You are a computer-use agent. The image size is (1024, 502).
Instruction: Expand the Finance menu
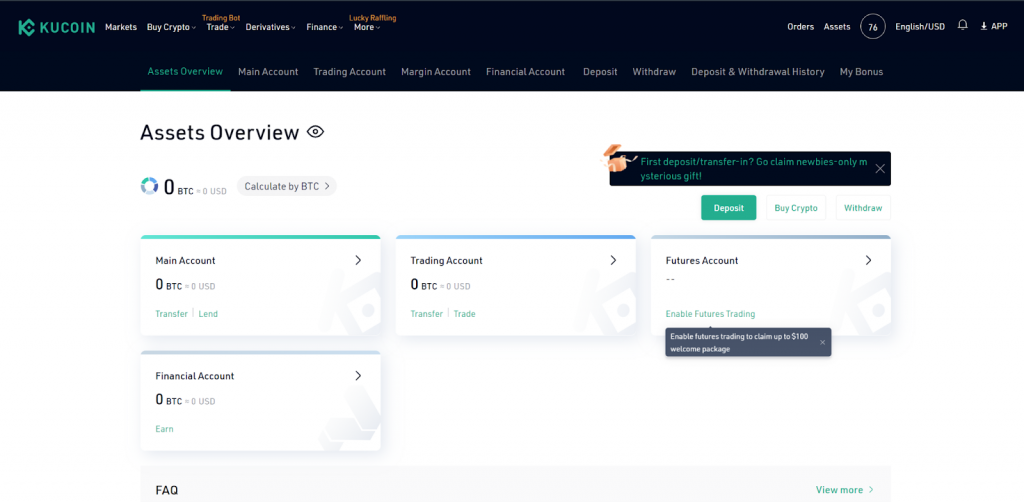coord(324,27)
